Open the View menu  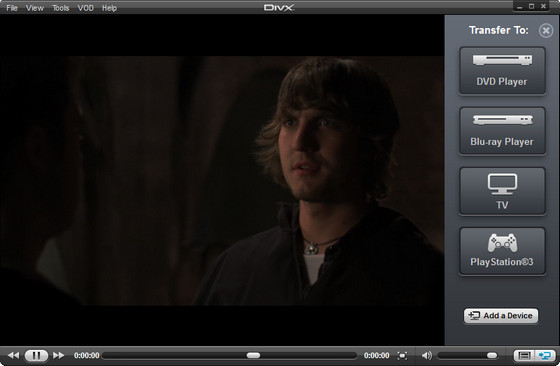click(x=35, y=8)
